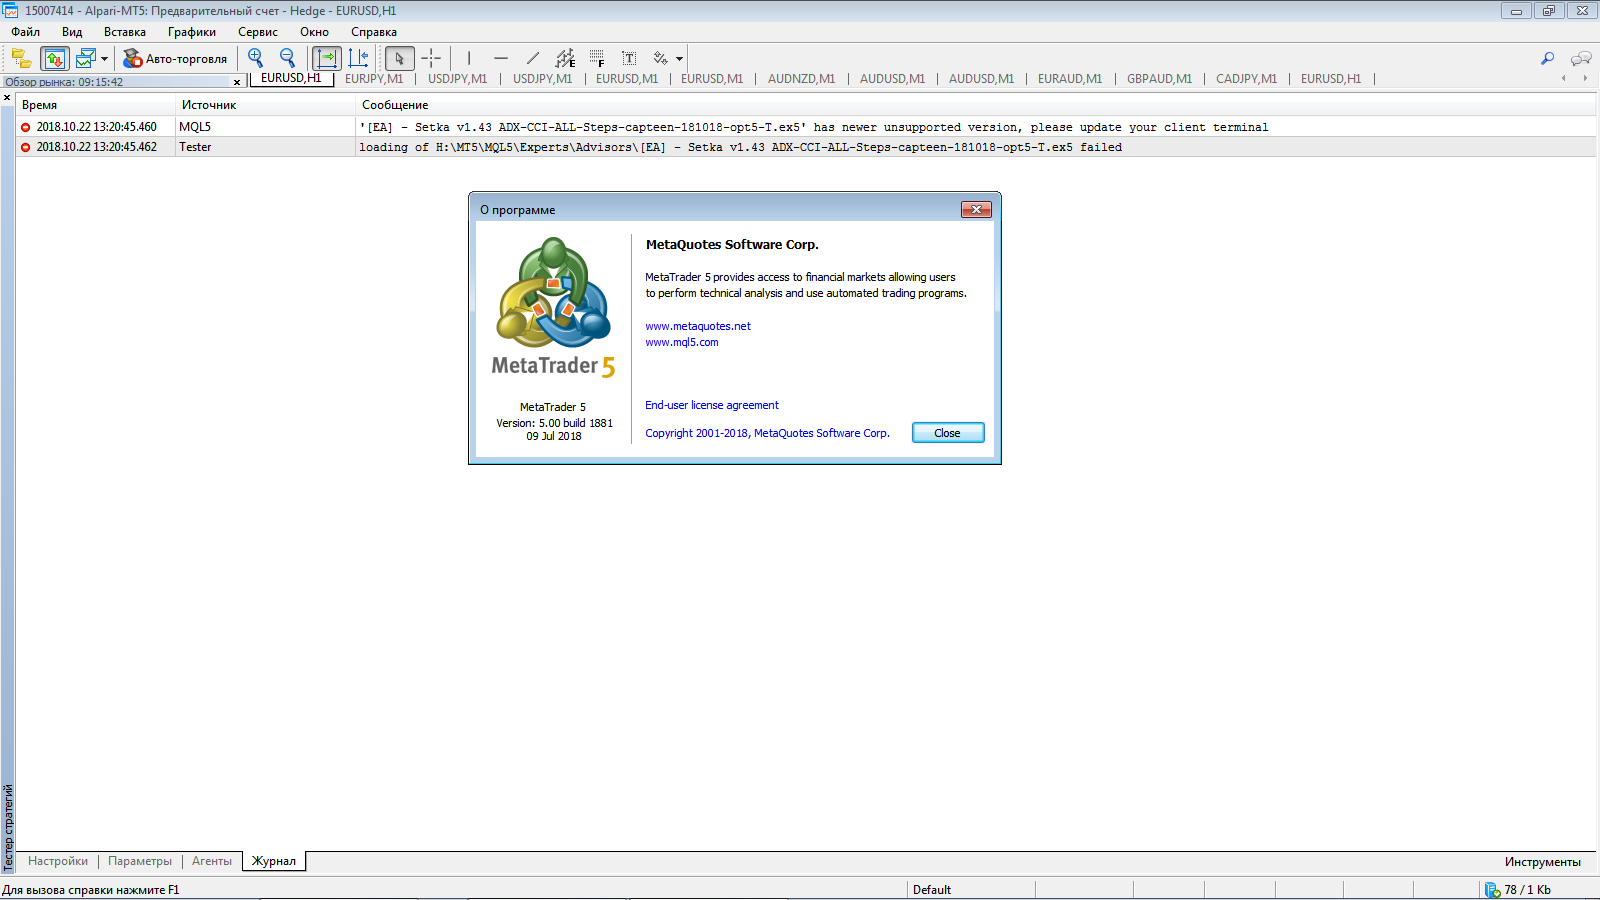Screen dimensions: 1600x900
Task: Toggle the Market Watch toolbar icon
Action: tap(54, 58)
